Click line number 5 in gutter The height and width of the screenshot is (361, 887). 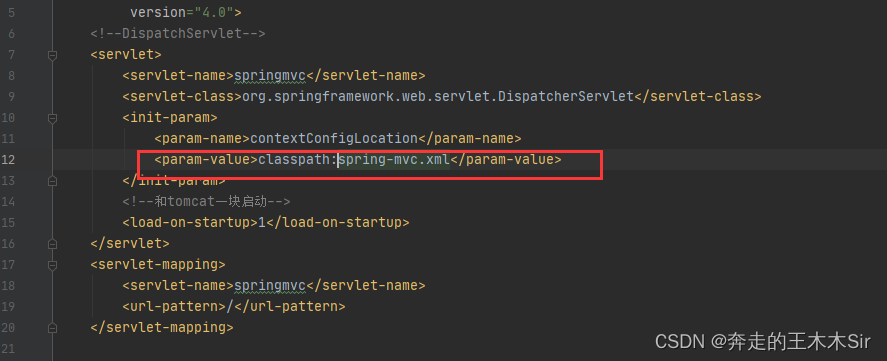[x=11, y=12]
